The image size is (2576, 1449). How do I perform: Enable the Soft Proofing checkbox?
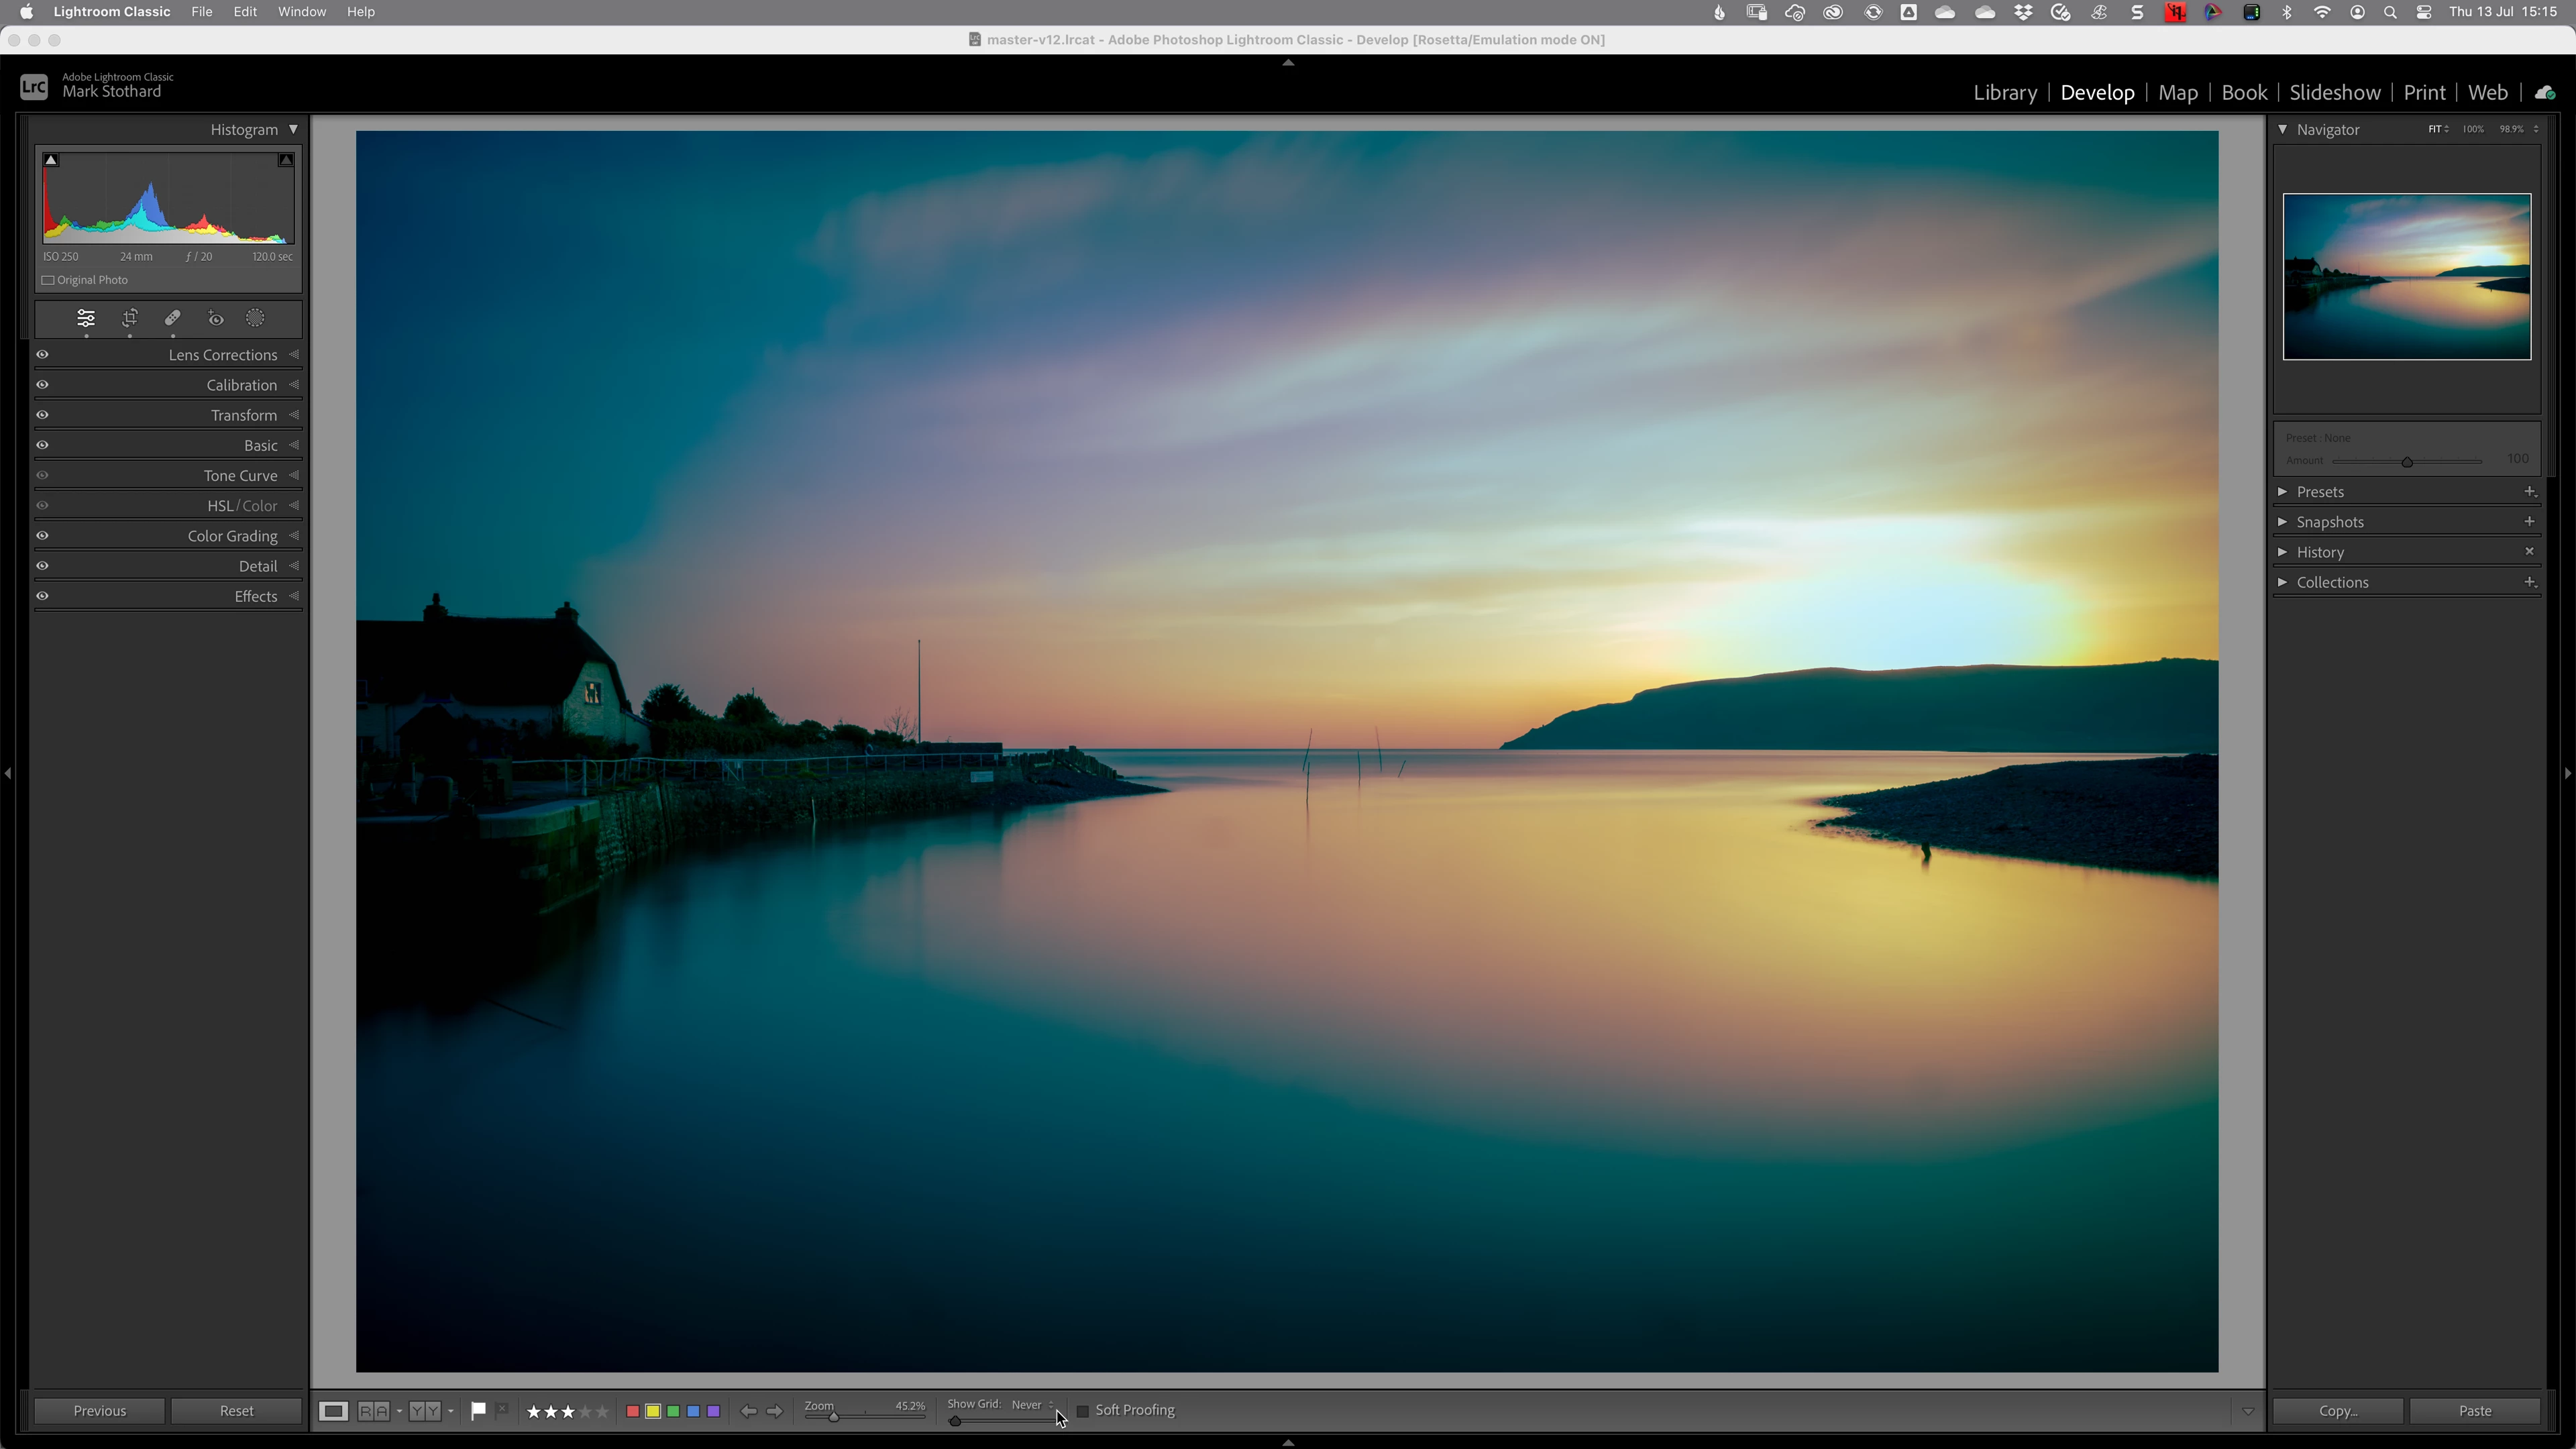point(1082,1411)
